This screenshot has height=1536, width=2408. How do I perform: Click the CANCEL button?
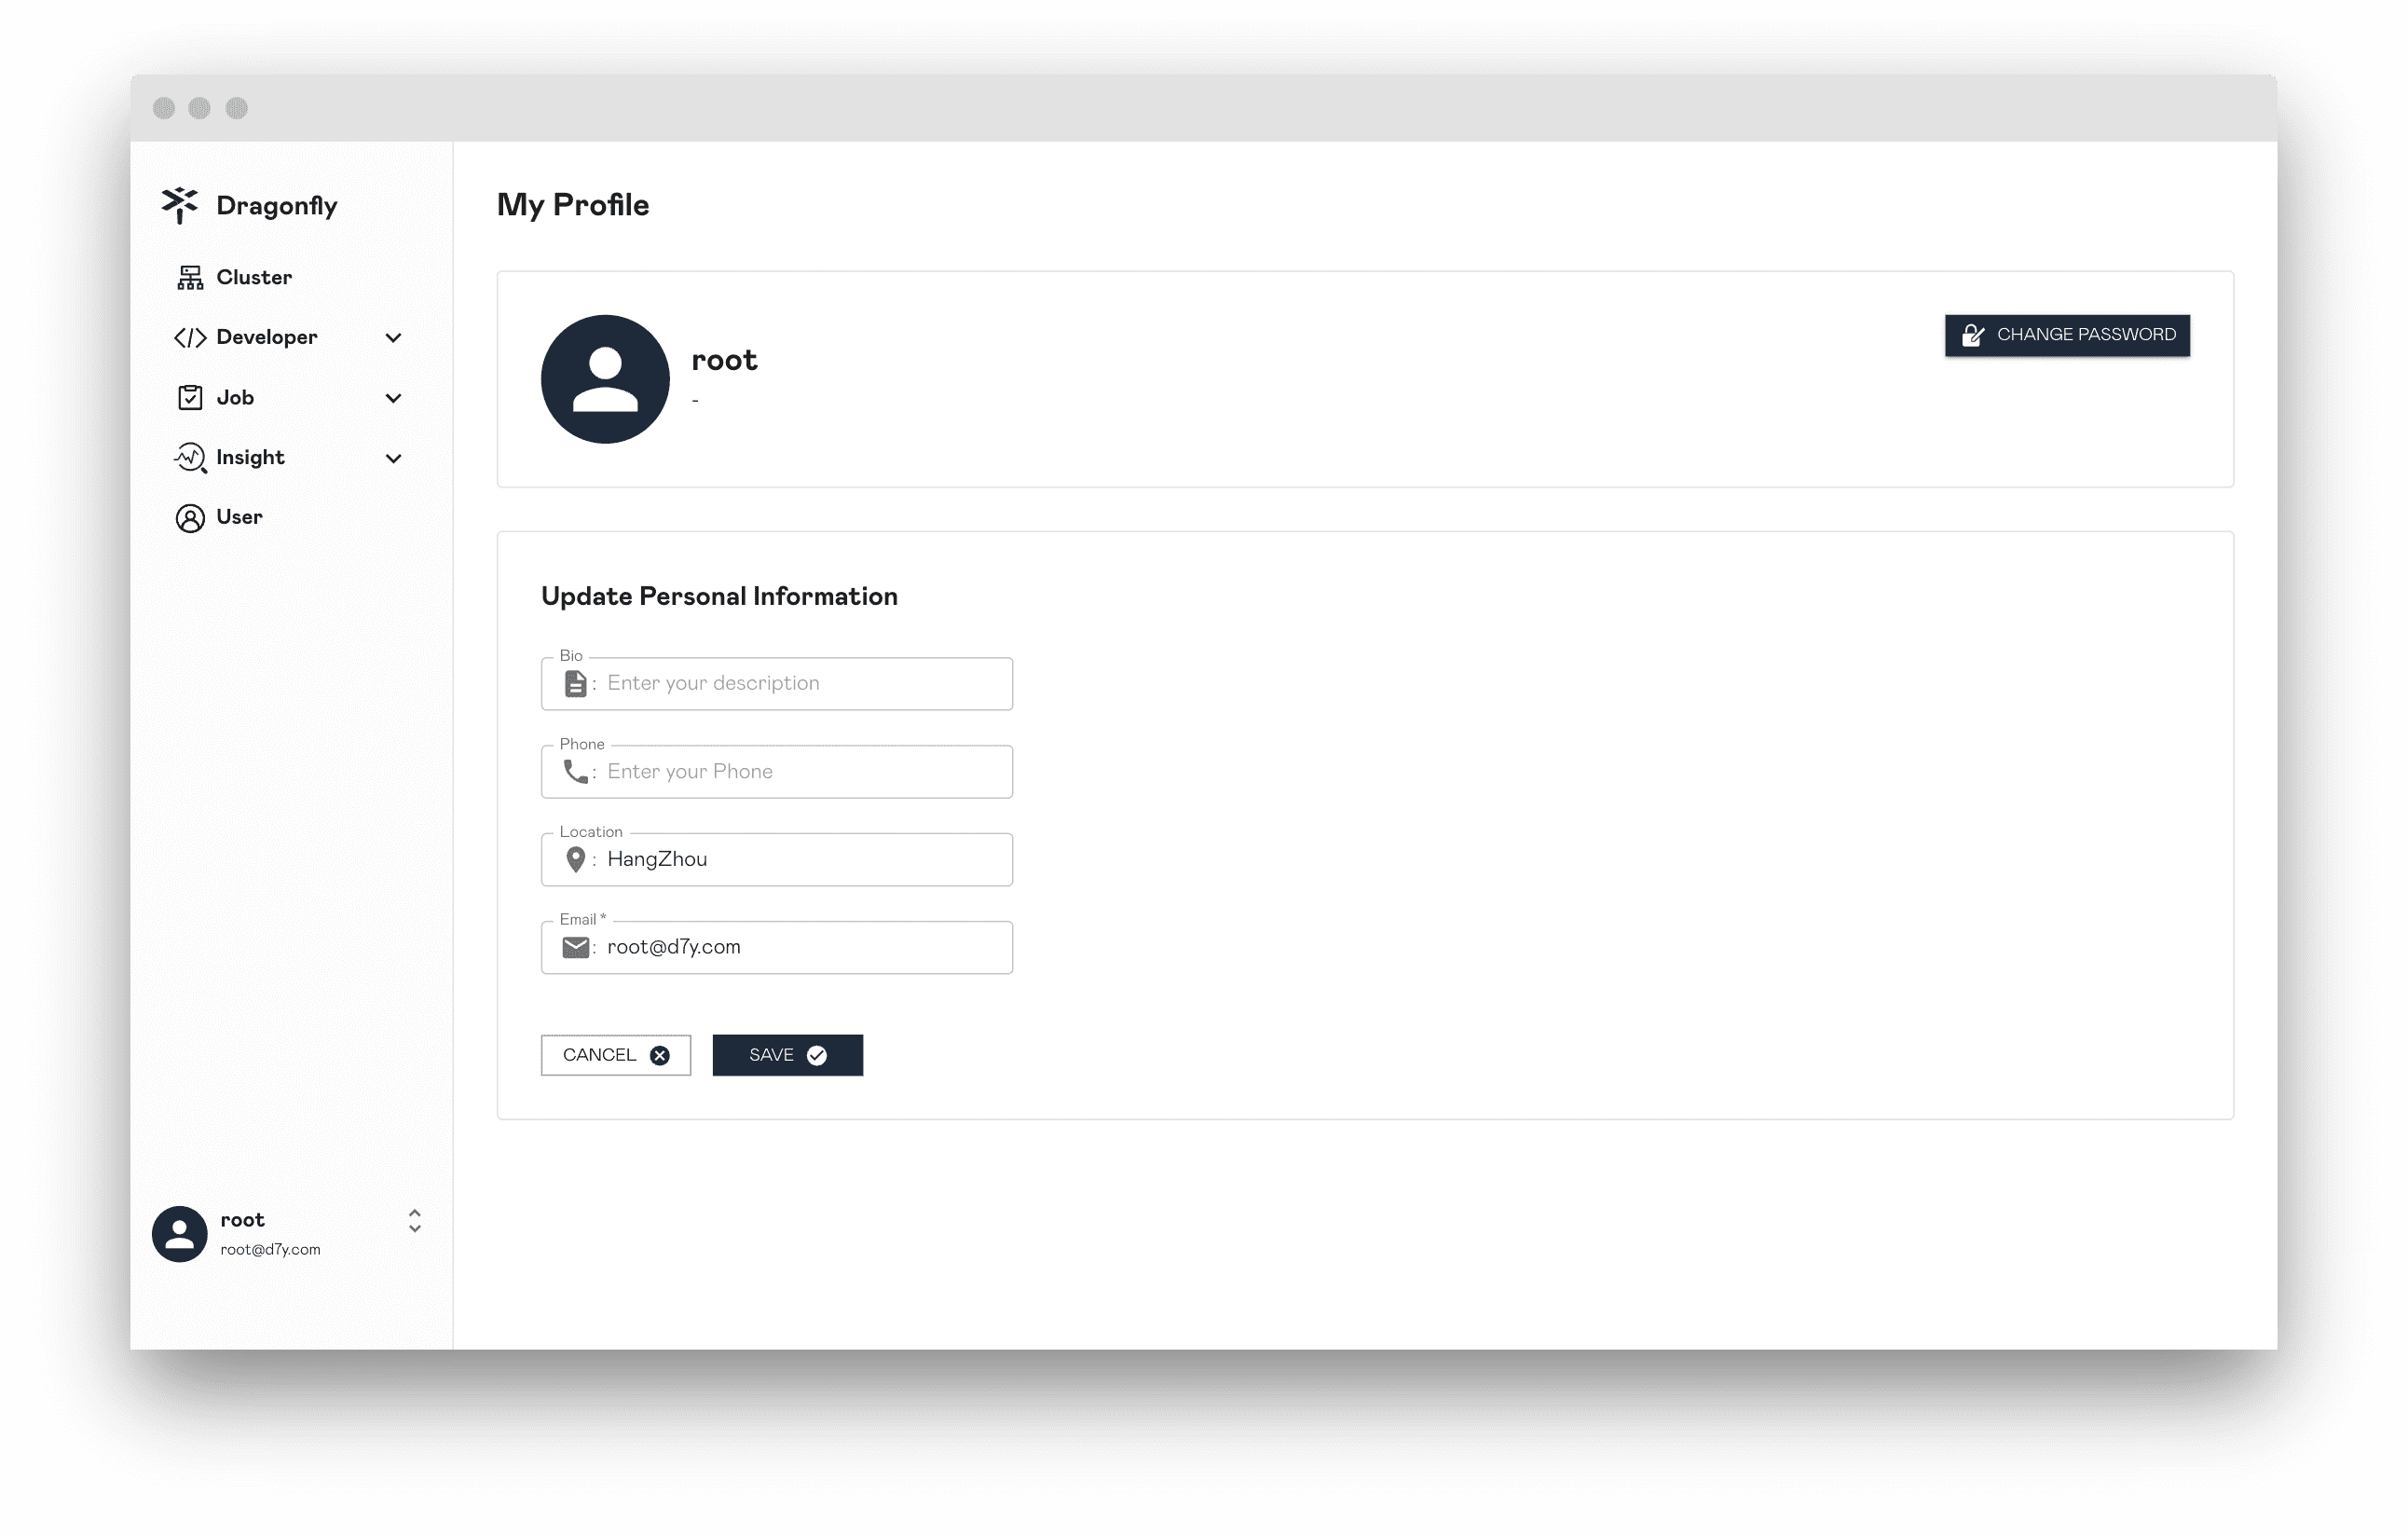point(616,1053)
